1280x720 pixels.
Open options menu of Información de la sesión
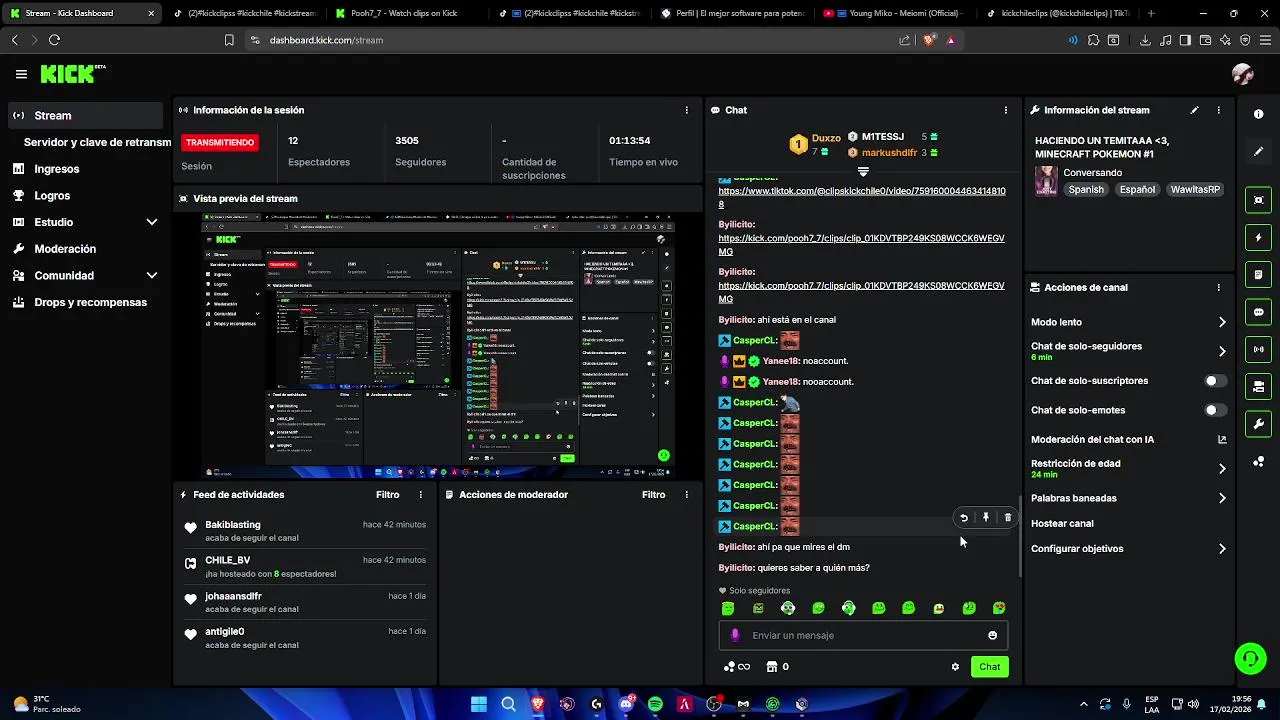tap(686, 110)
